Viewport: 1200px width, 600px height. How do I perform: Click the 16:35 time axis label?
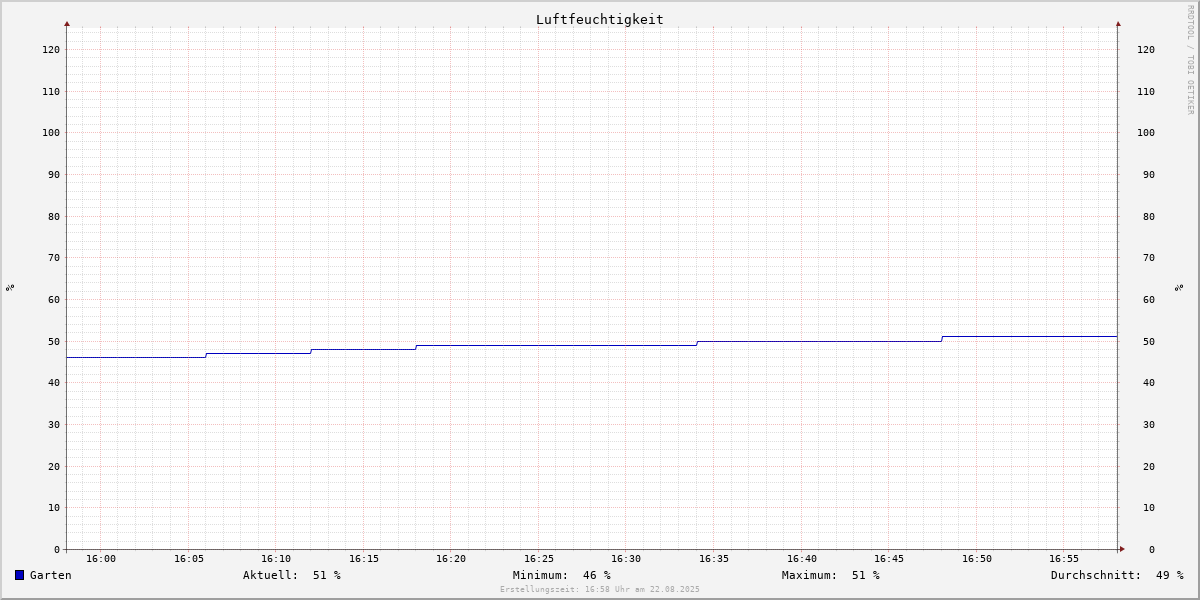[x=714, y=558]
